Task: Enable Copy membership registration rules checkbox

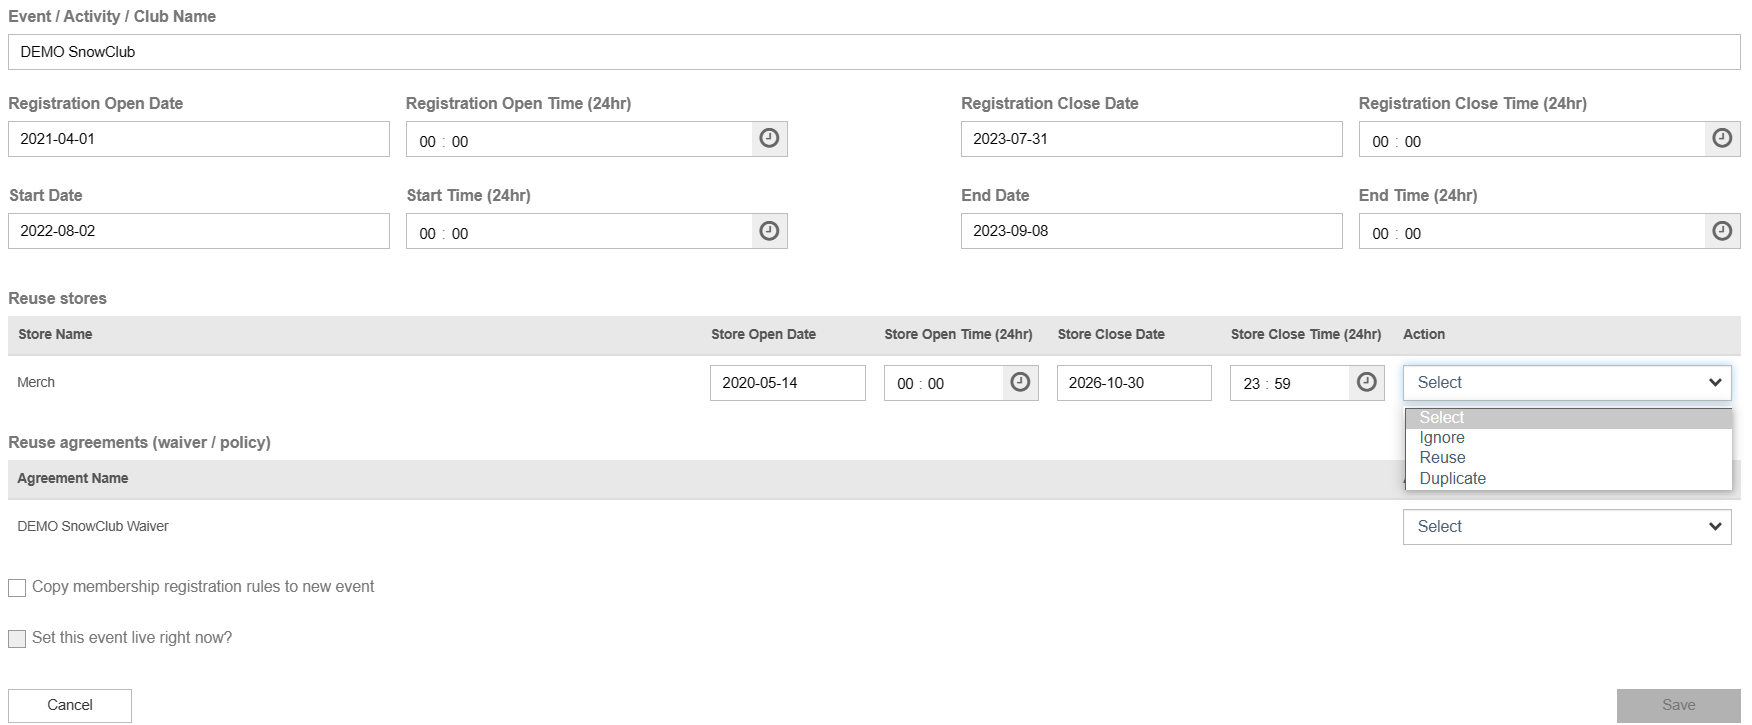Action: point(17,588)
